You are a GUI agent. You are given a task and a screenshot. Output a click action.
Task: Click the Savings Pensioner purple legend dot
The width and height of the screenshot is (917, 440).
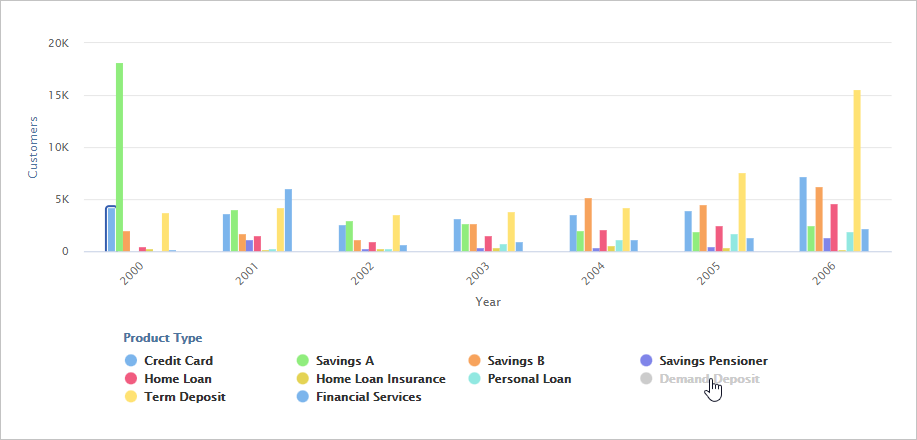click(x=646, y=361)
